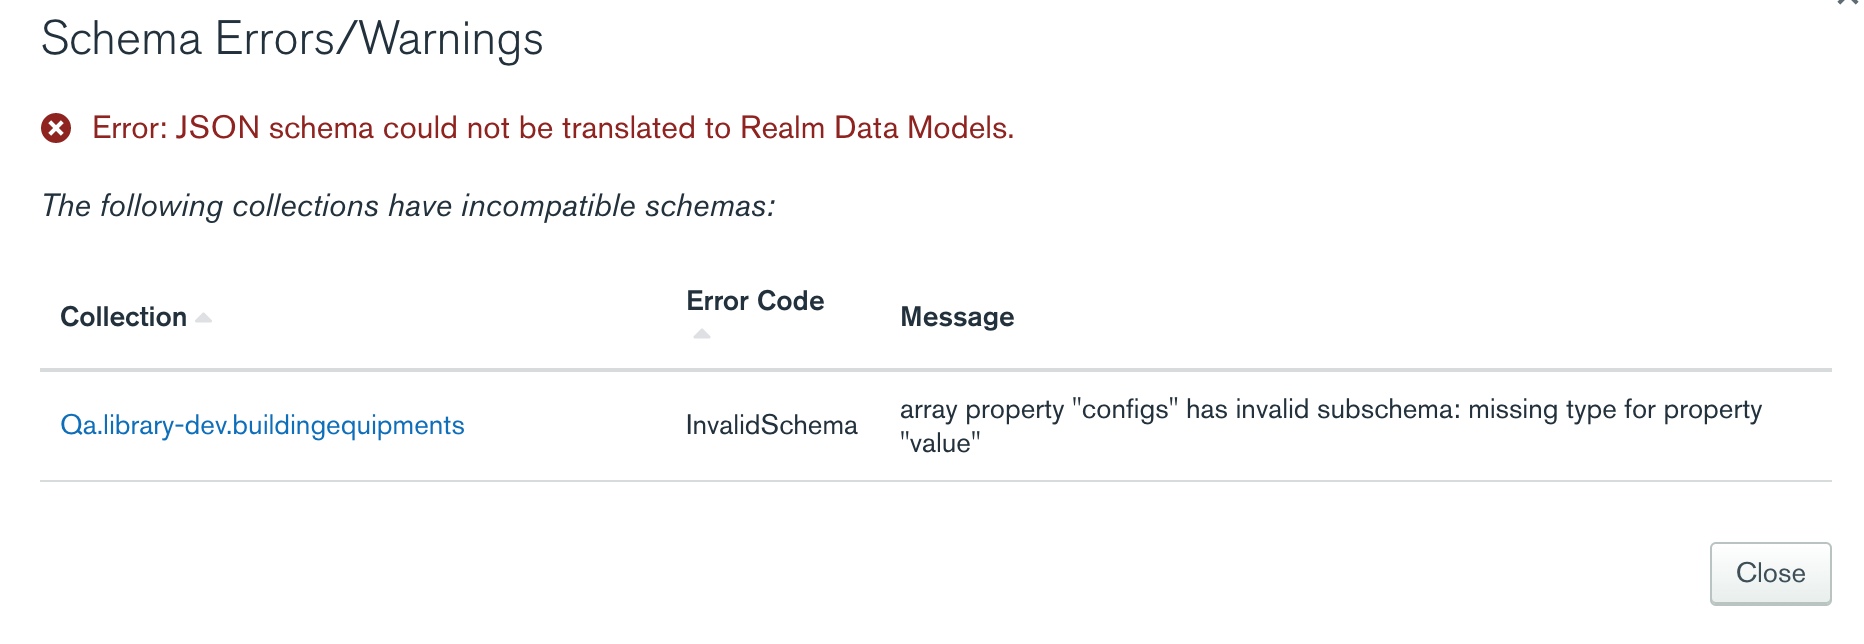Click the Message column header
The width and height of the screenshot is (1864, 644).
coord(957,317)
